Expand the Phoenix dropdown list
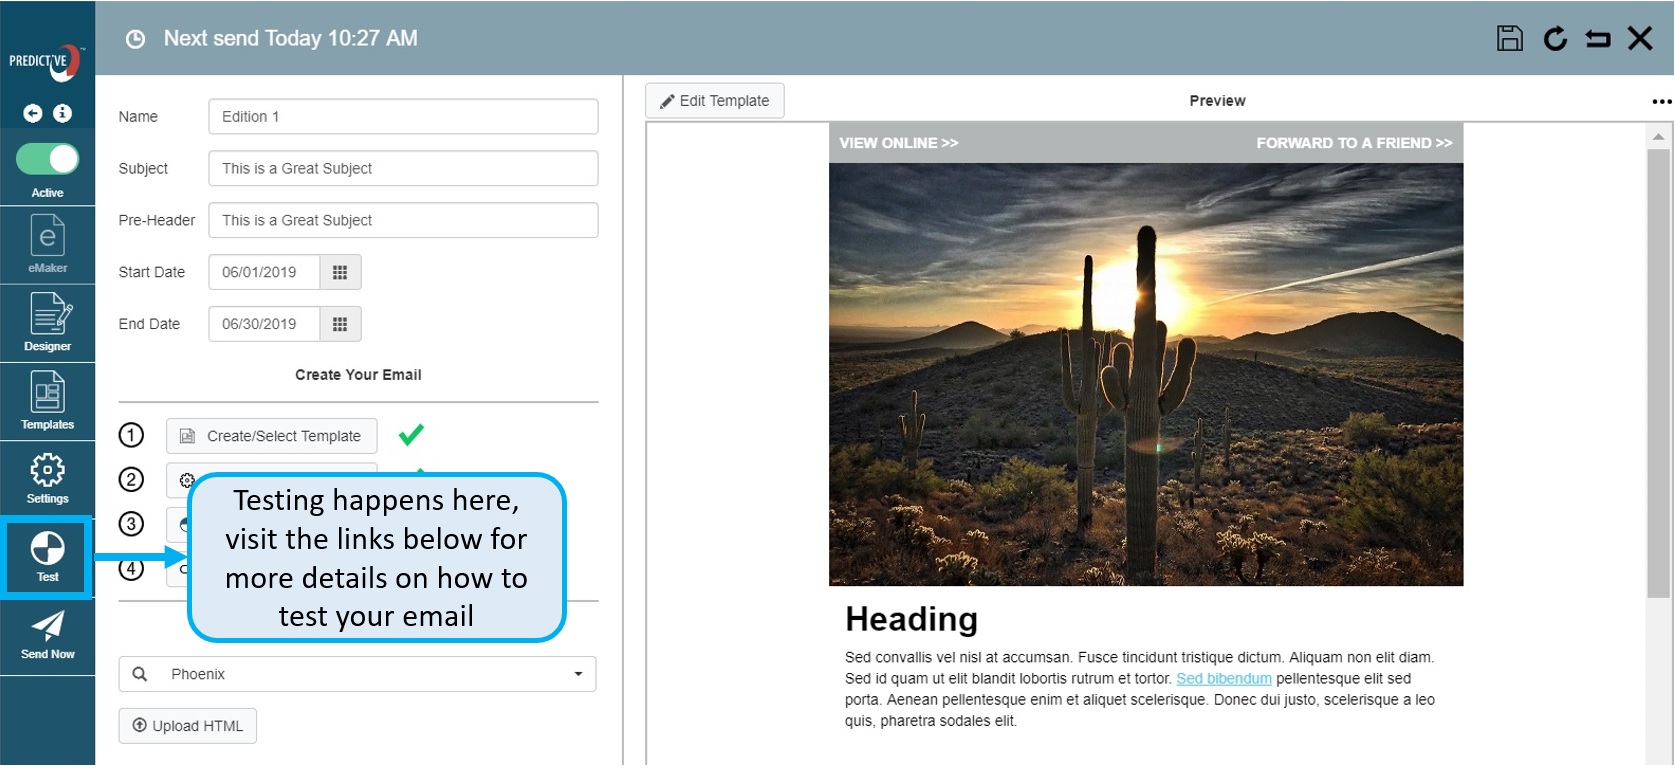The height and width of the screenshot is (768, 1675). tap(577, 674)
